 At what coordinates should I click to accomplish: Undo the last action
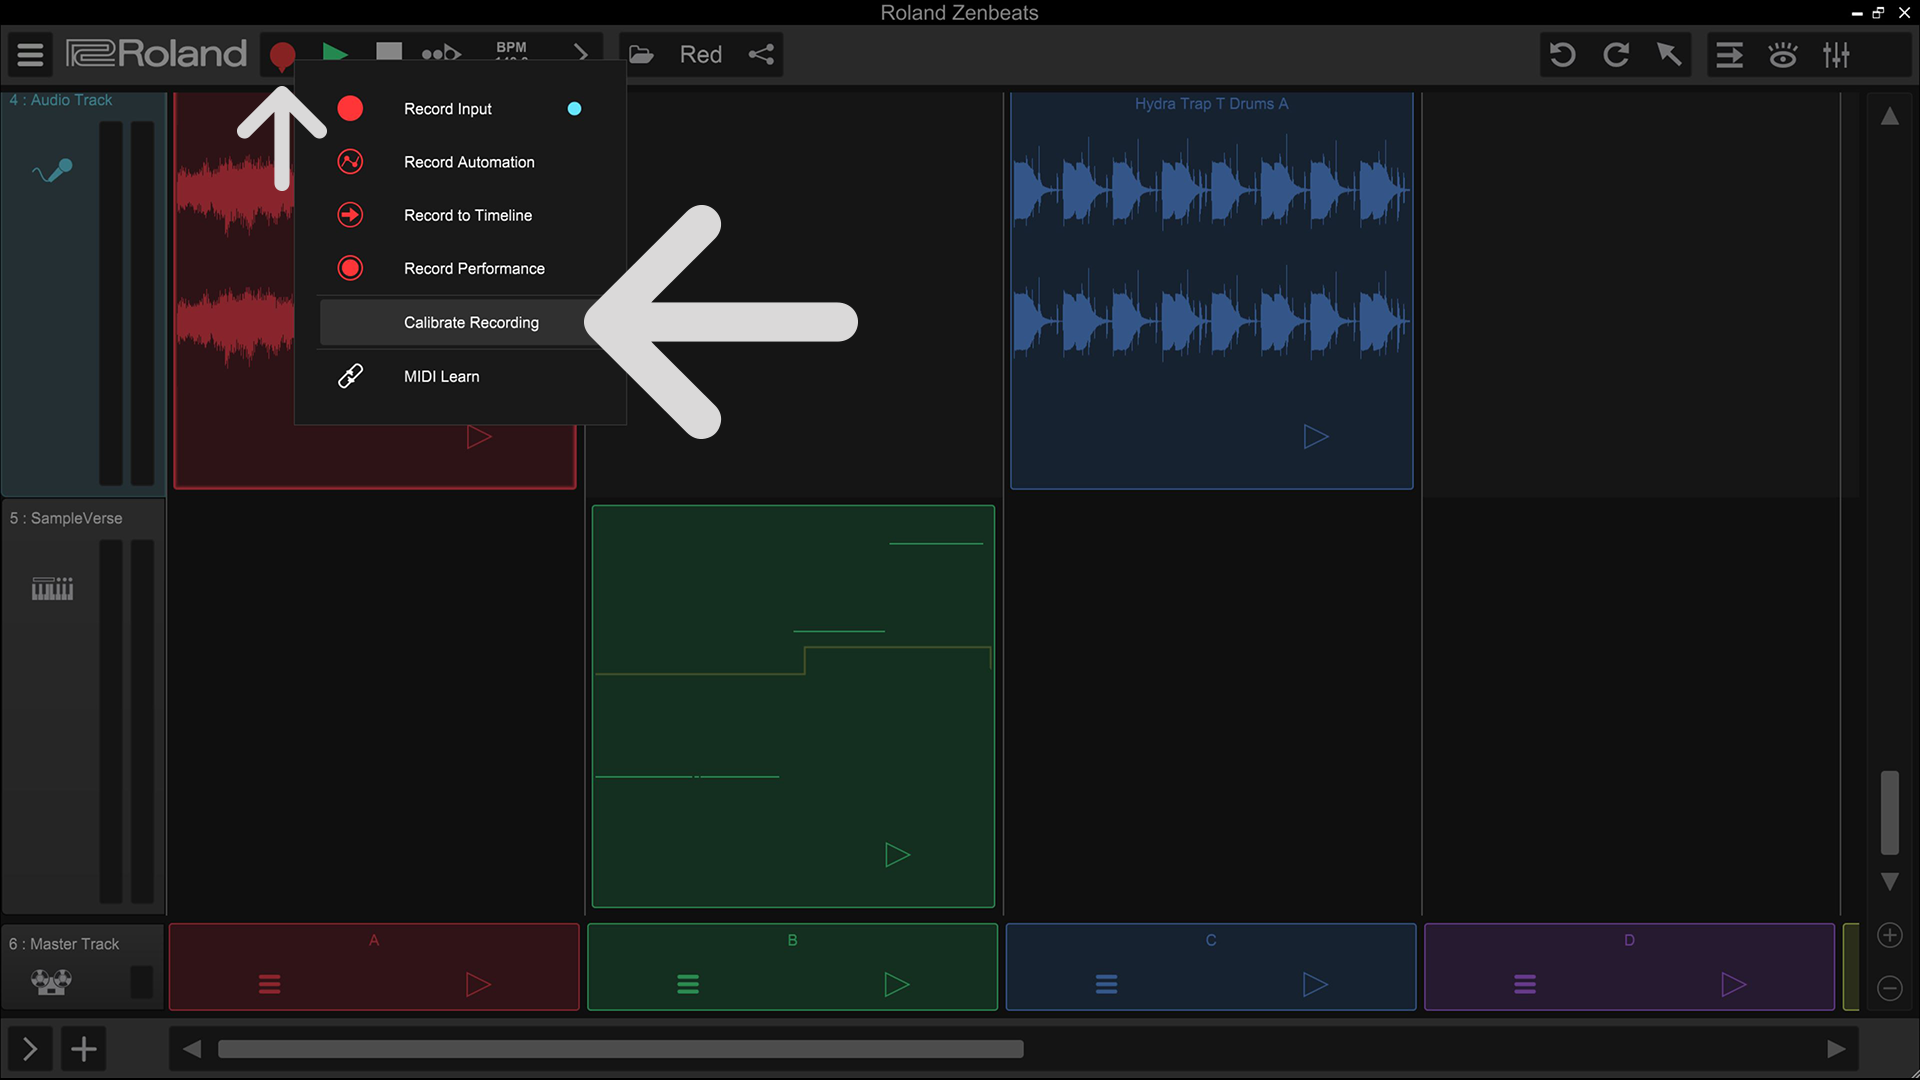point(1563,54)
